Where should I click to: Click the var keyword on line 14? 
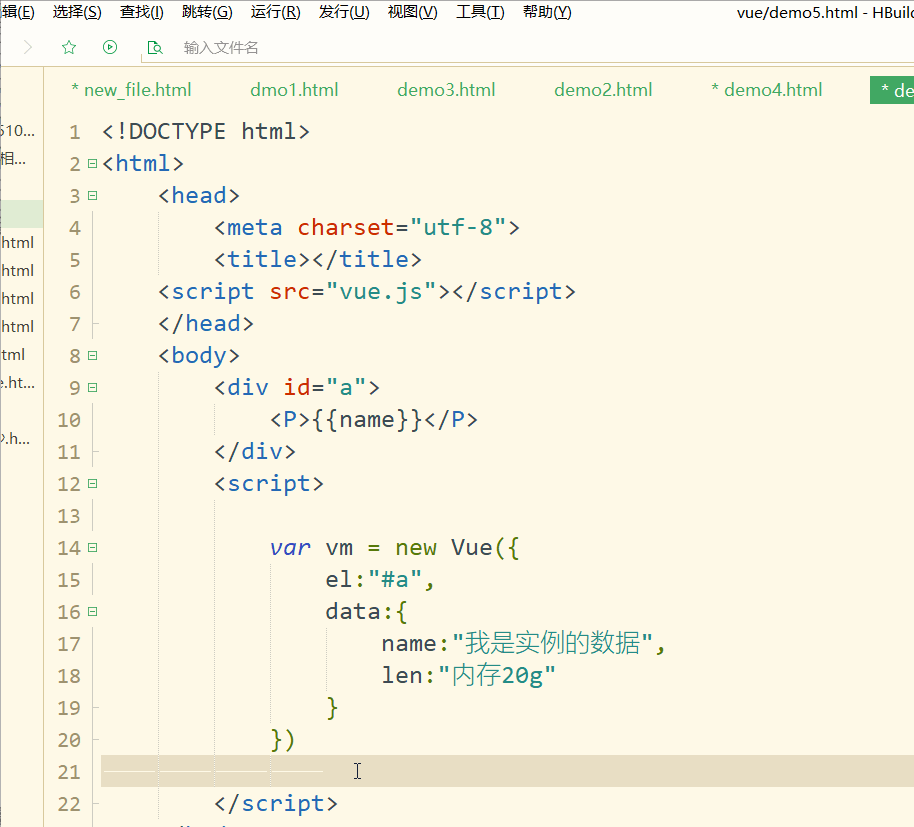[x=290, y=548]
